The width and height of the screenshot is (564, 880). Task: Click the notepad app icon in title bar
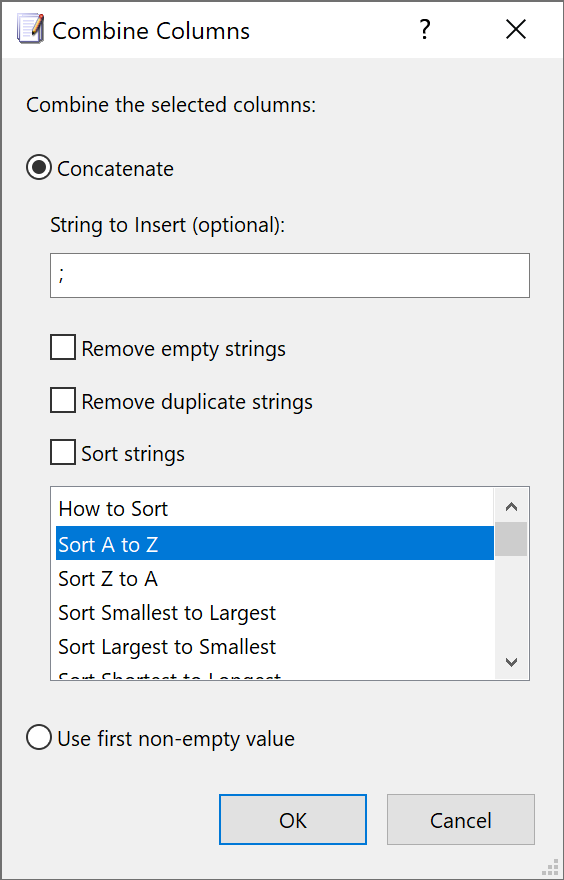(x=30, y=30)
